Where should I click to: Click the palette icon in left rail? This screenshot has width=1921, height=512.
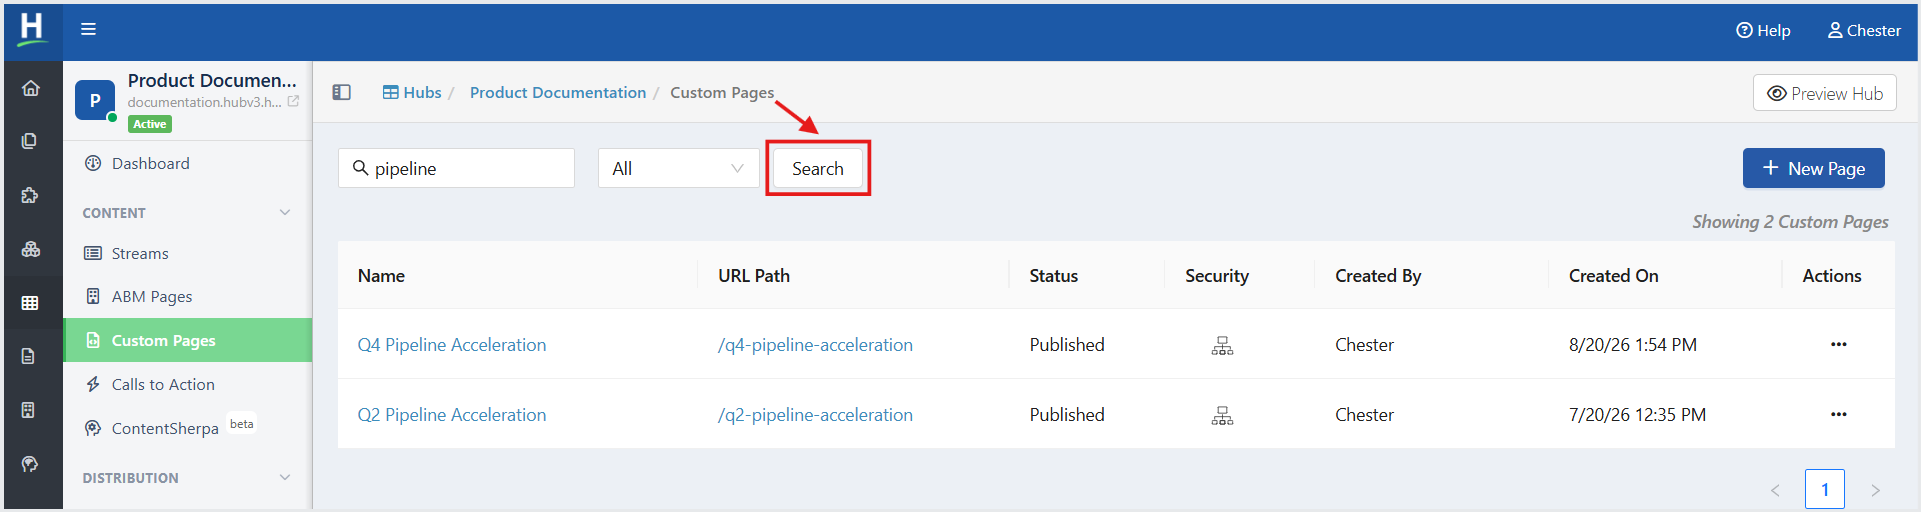[30, 464]
